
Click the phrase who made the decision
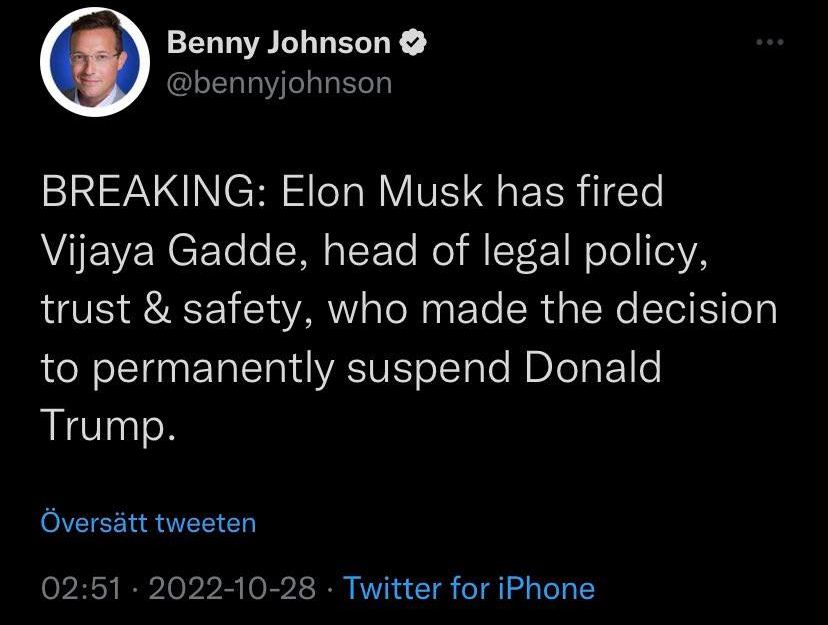(553, 309)
